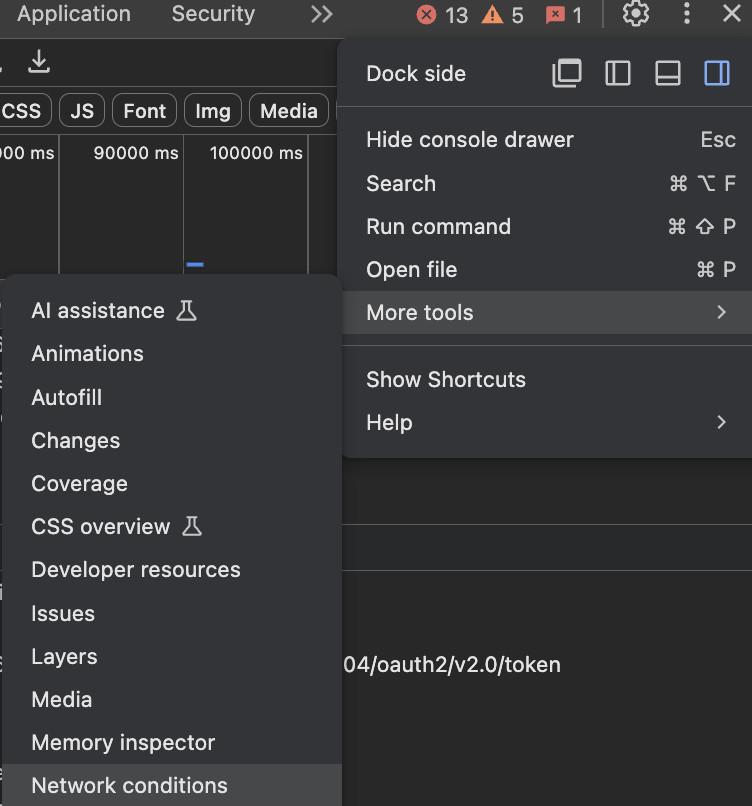Dock DevTools to the right icon
752x806 pixels.
pos(717,73)
